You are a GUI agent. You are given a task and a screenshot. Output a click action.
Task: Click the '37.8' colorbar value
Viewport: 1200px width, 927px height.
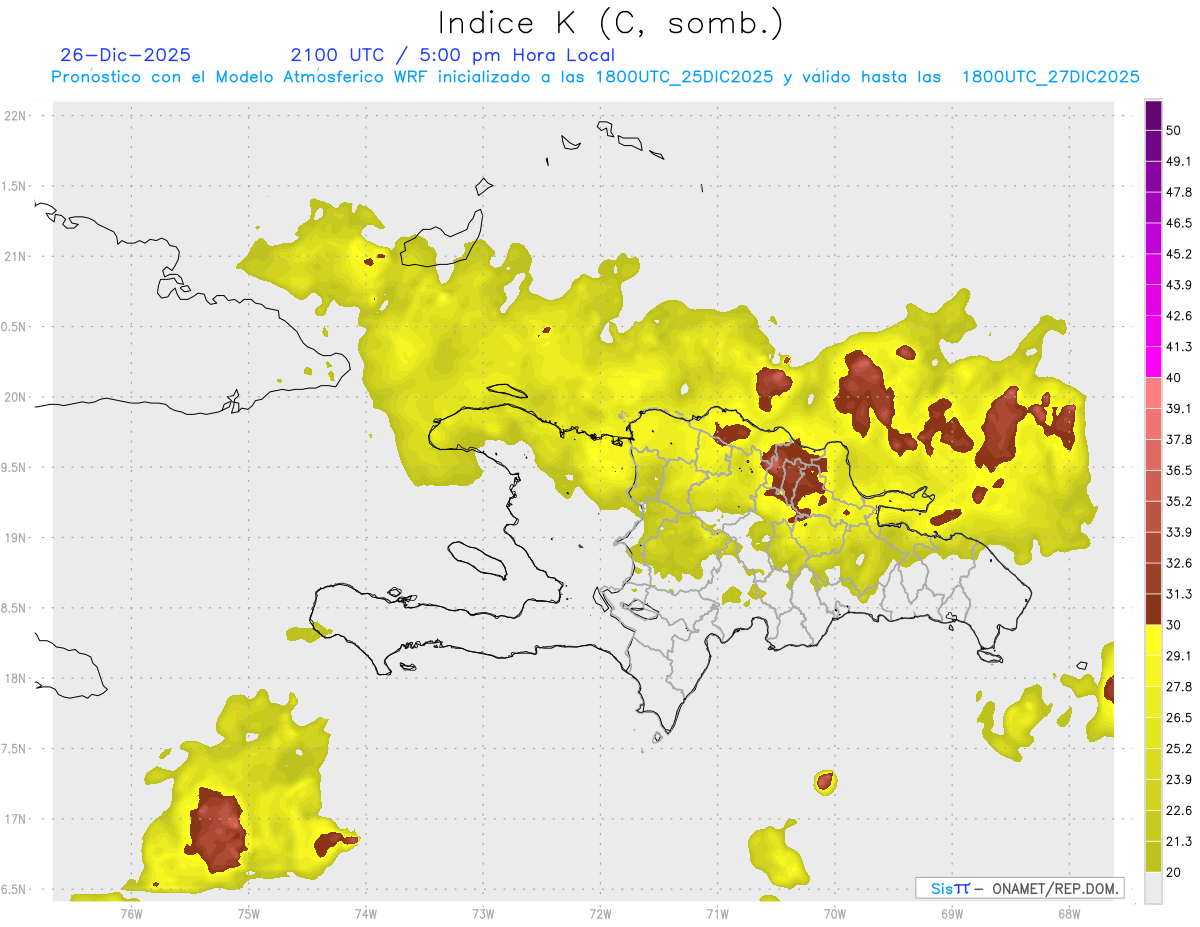[1178, 440]
